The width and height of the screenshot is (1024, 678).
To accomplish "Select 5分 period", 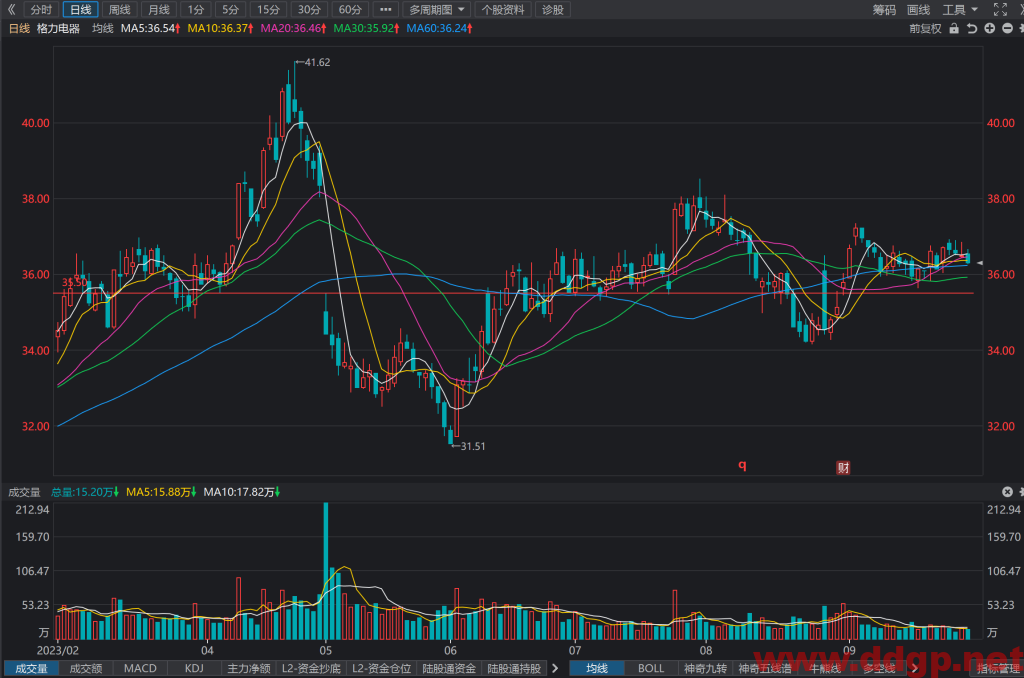I will click(x=231, y=10).
